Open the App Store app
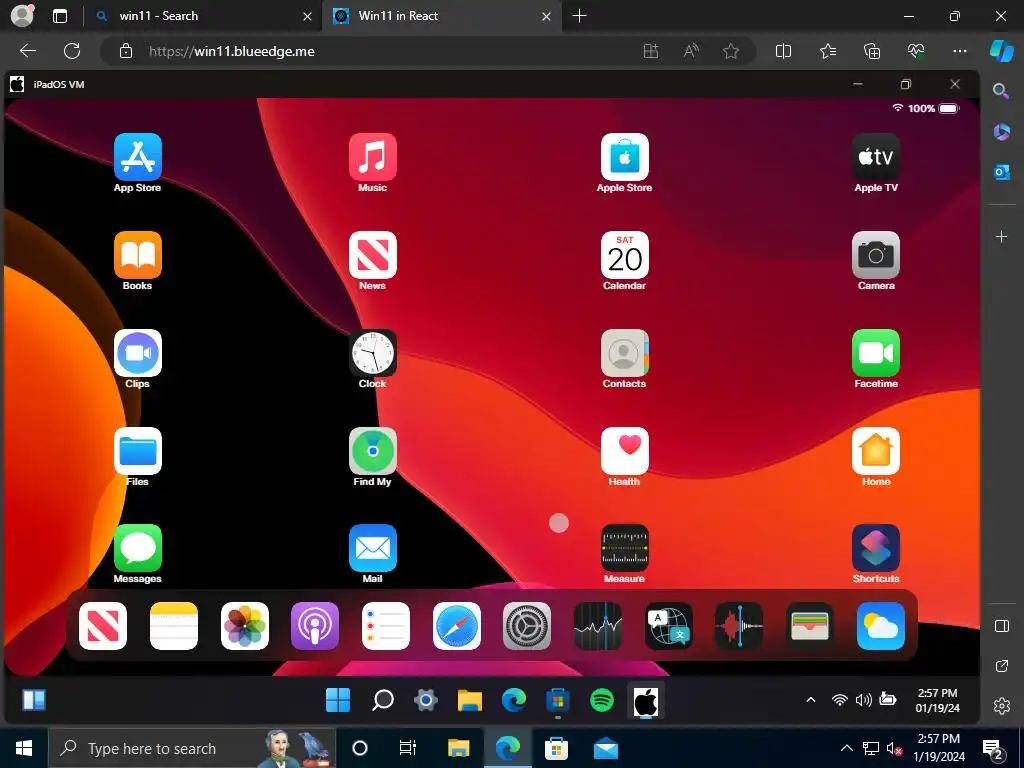The height and width of the screenshot is (768, 1024). (138, 157)
